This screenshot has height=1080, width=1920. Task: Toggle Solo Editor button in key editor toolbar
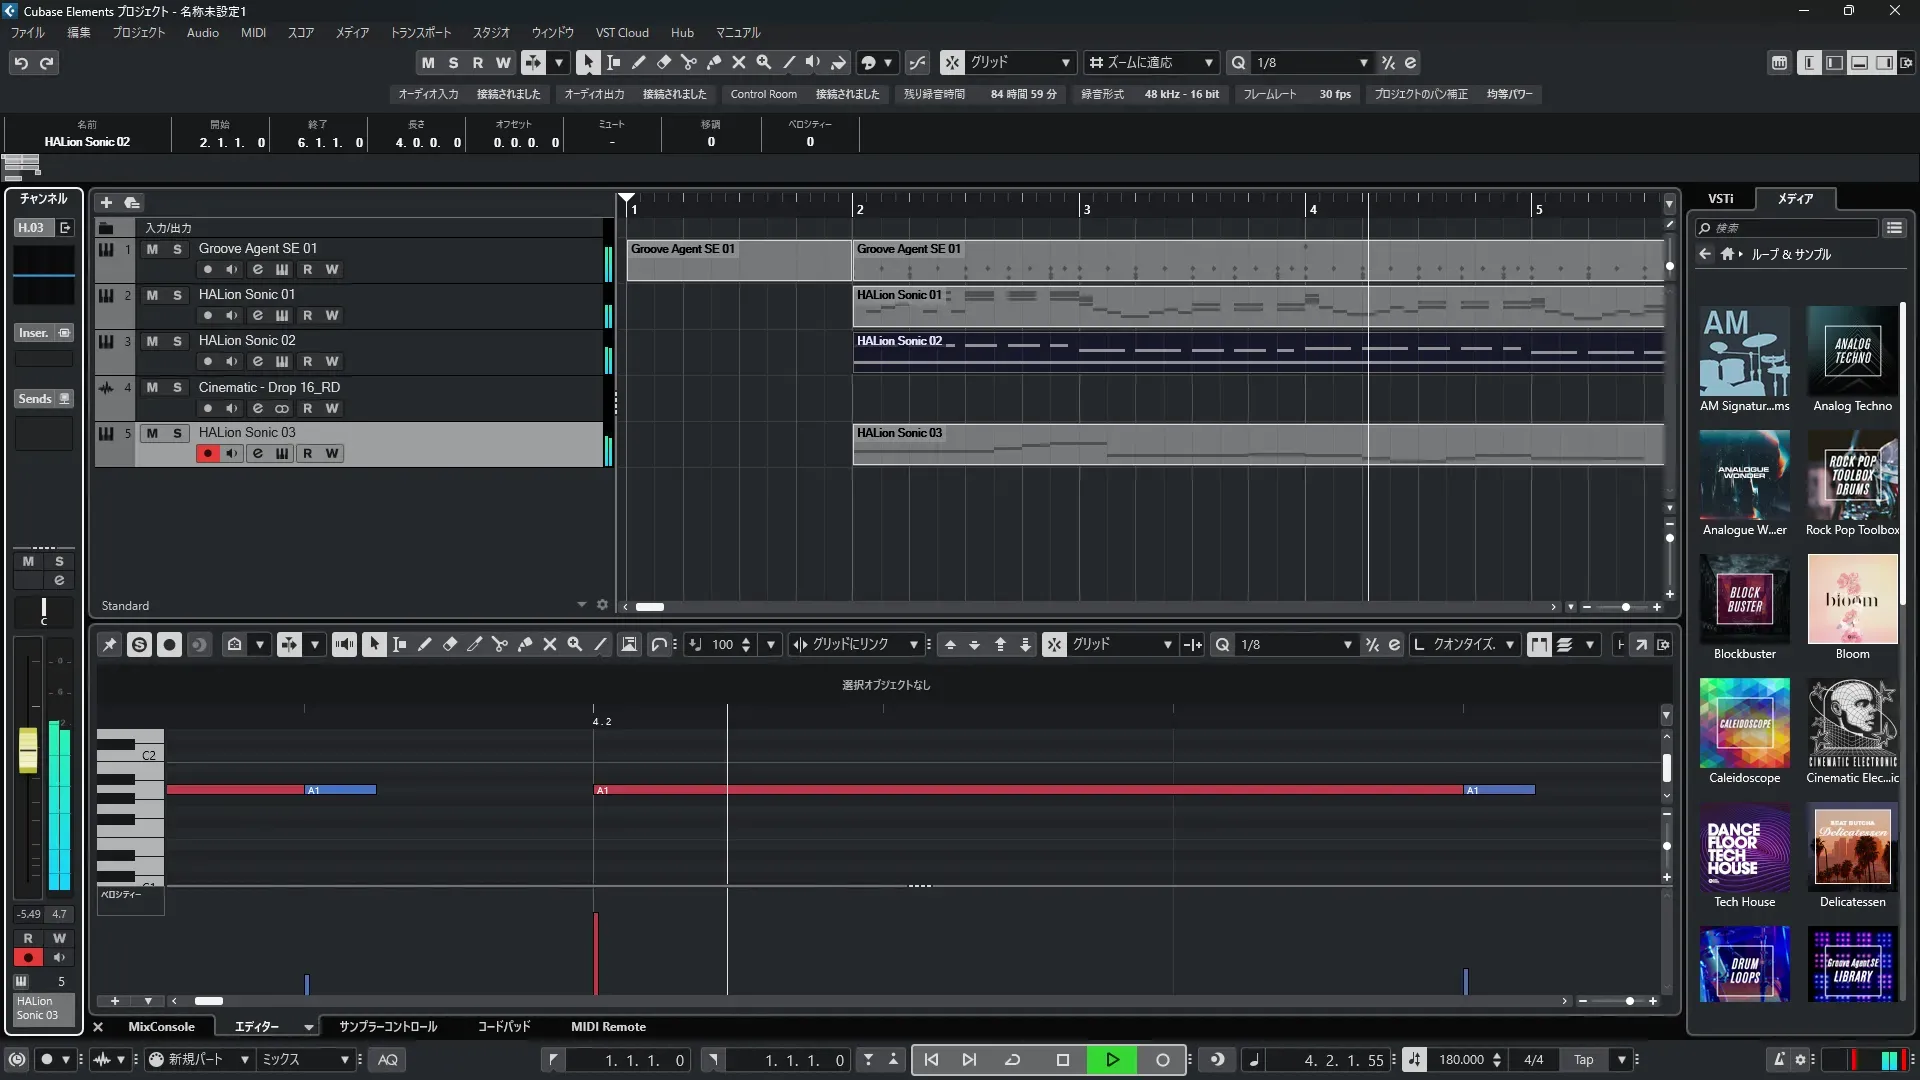[139, 645]
